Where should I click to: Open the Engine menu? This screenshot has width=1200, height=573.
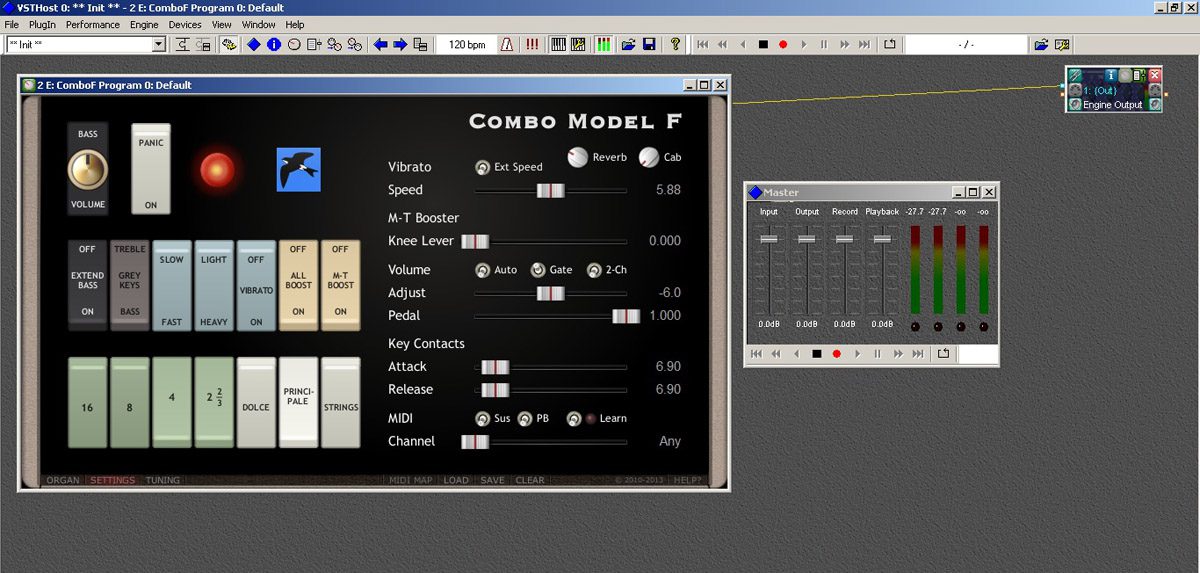pyautogui.click(x=144, y=24)
